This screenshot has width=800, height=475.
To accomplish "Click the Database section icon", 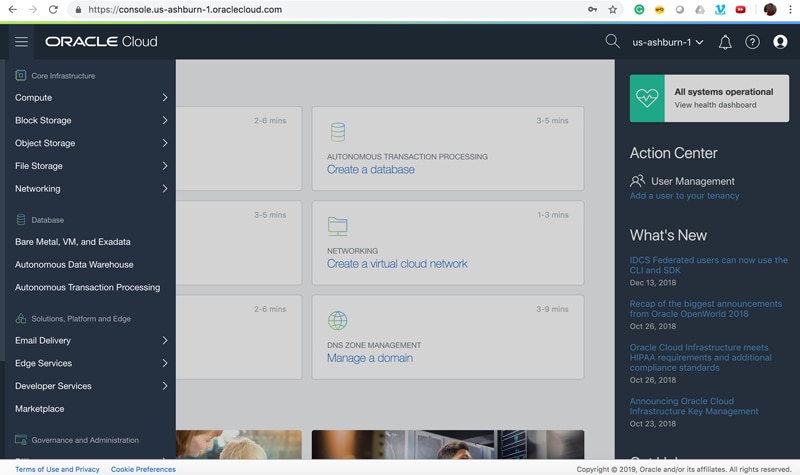I will point(20,220).
